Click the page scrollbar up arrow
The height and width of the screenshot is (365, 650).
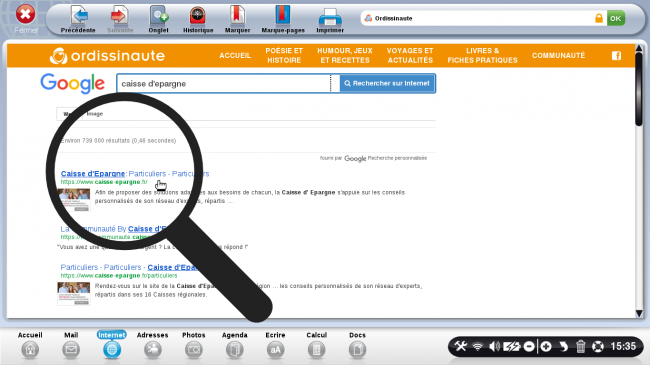639,49
